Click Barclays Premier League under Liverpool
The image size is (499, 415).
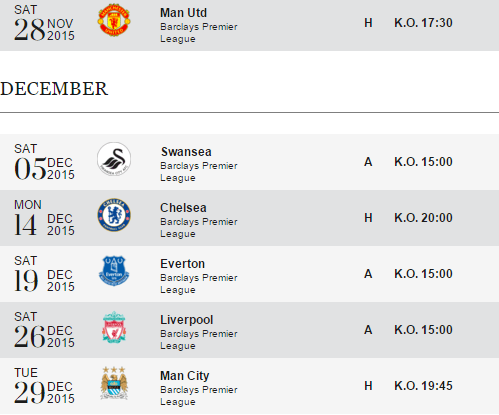[199, 340]
